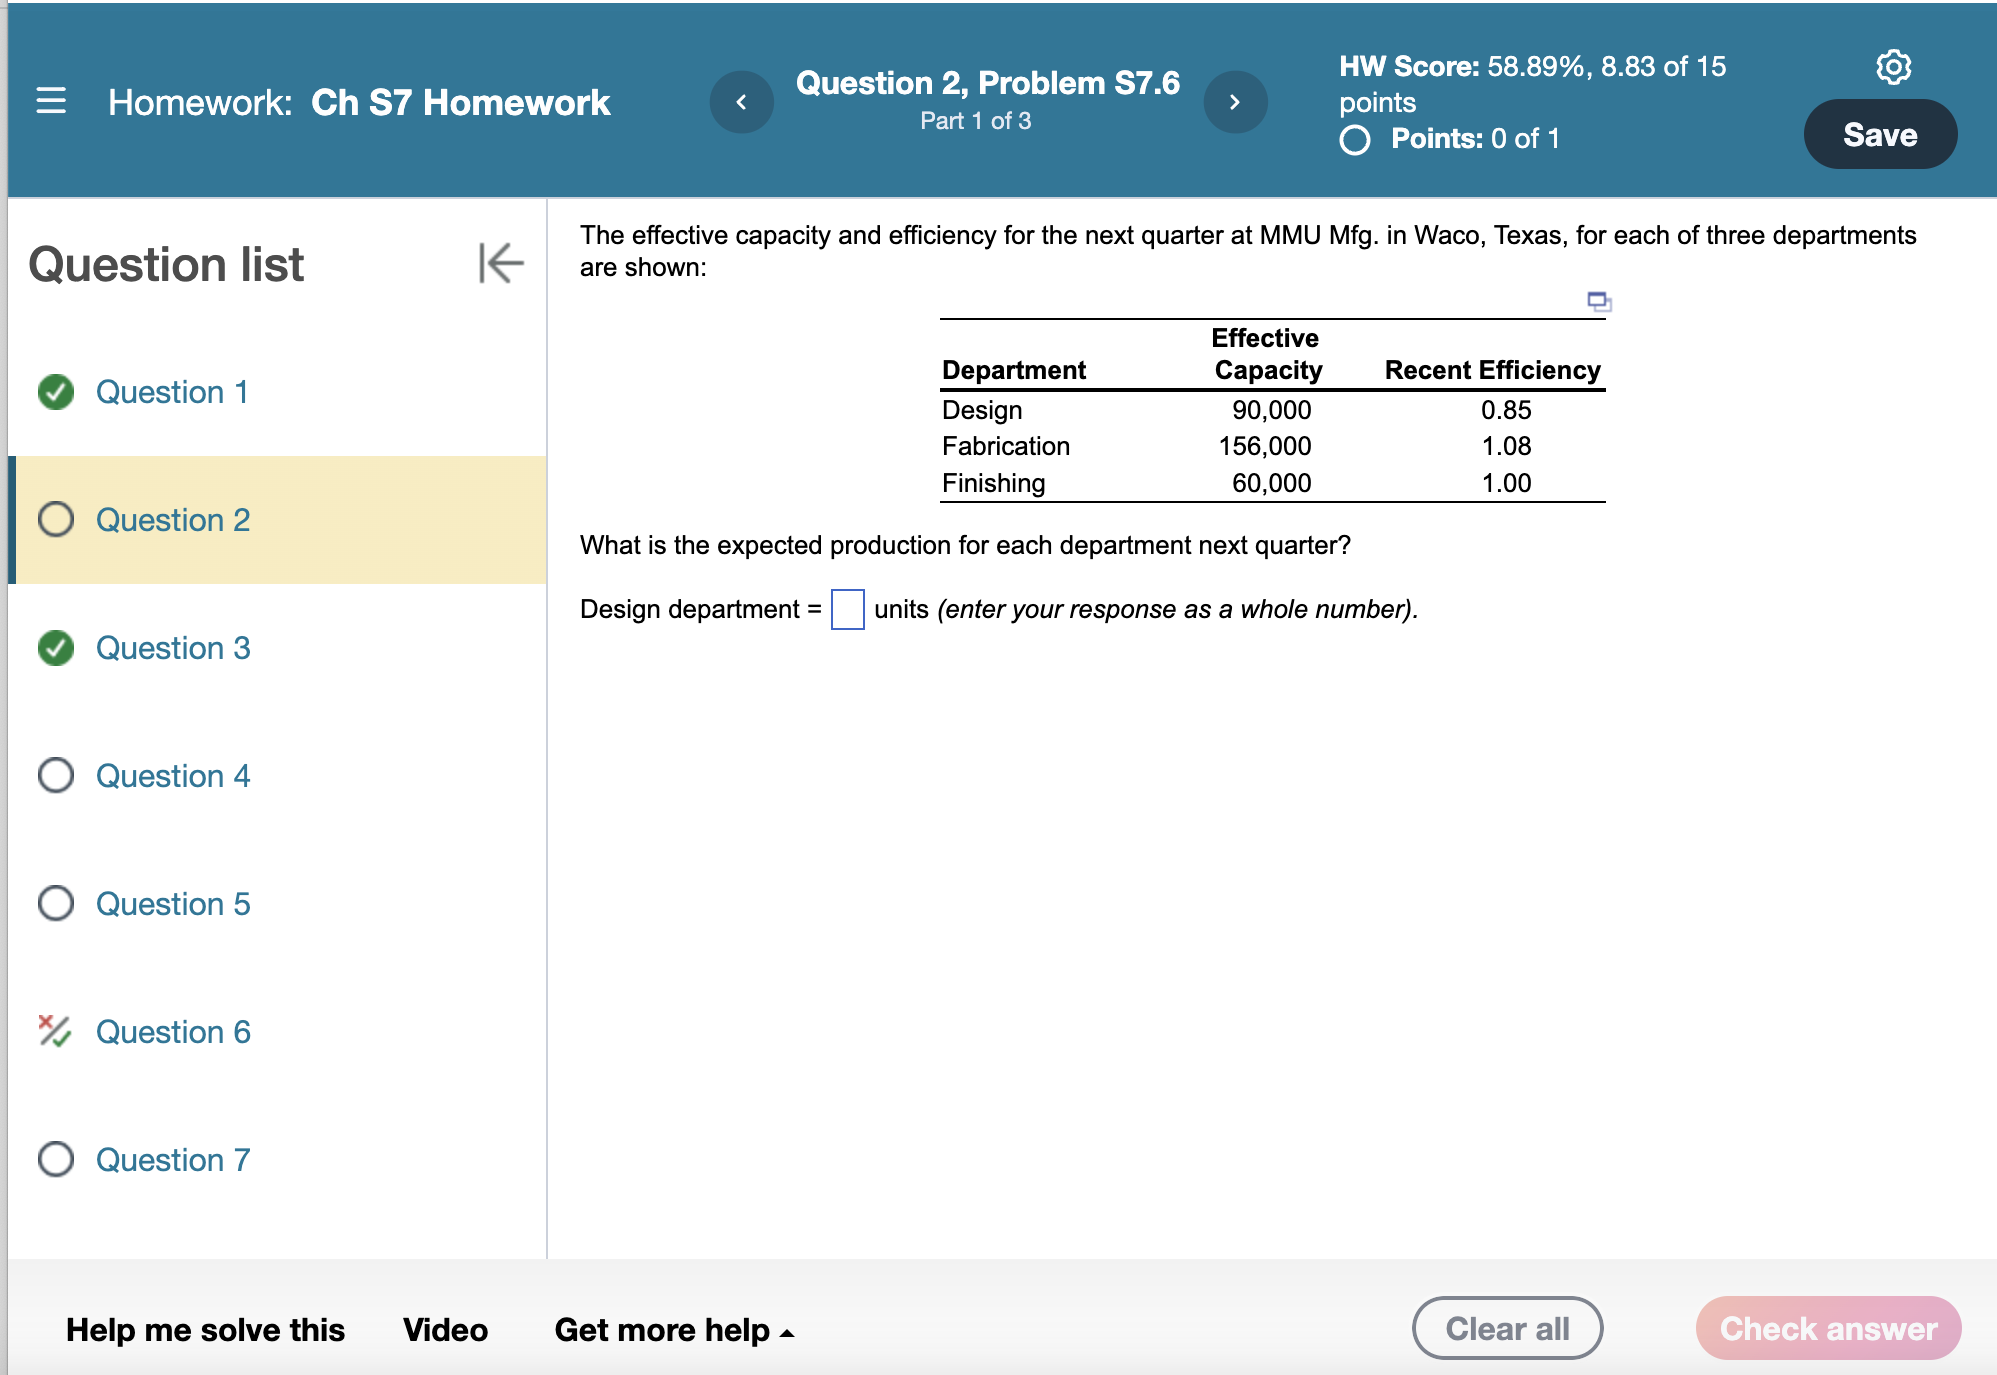This screenshot has height=1375, width=1997.
Task: Click the next question arrow
Action: coord(1236,101)
